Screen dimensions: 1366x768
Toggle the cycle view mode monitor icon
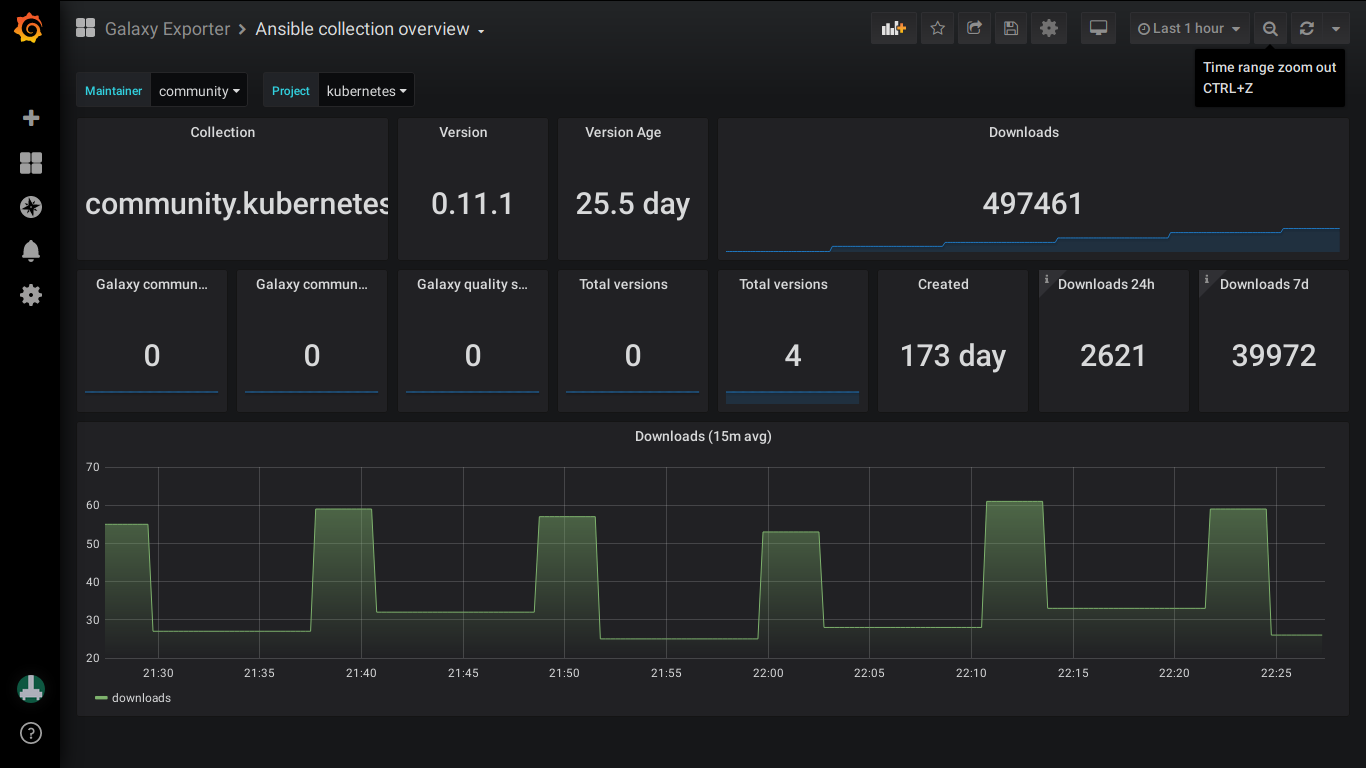tap(1099, 29)
